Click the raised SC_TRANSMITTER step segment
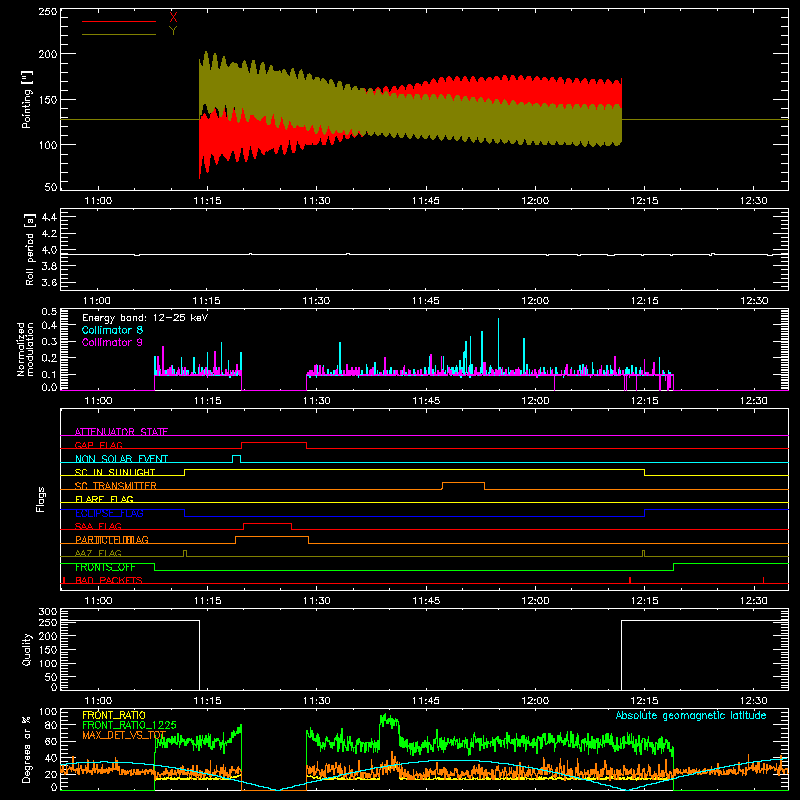Screen dimensions: 800x800 pyautogui.click(x=463, y=483)
